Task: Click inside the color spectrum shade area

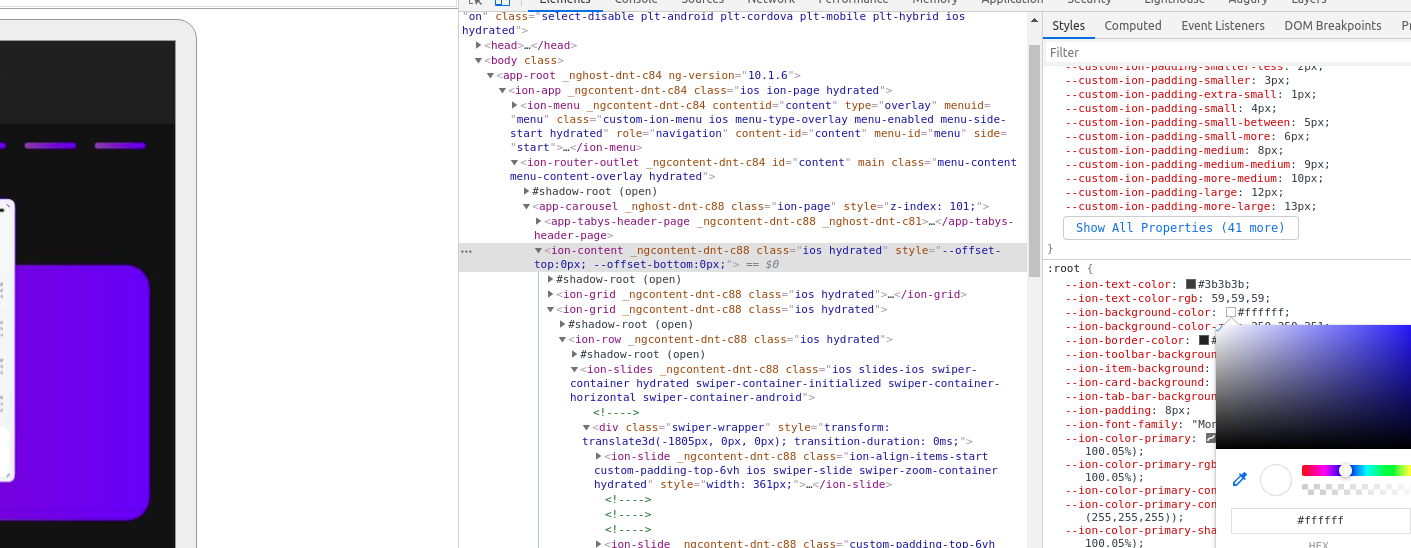Action: (1313, 387)
